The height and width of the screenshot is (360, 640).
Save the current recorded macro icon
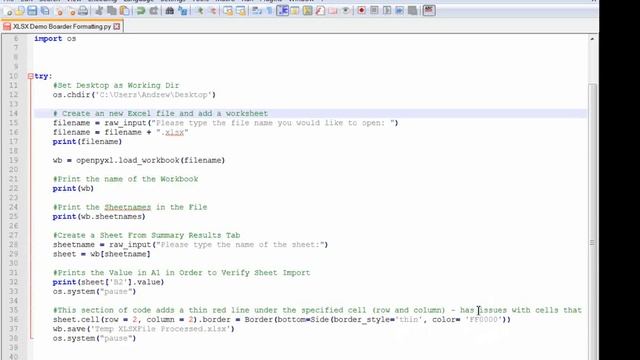tap(412, 11)
